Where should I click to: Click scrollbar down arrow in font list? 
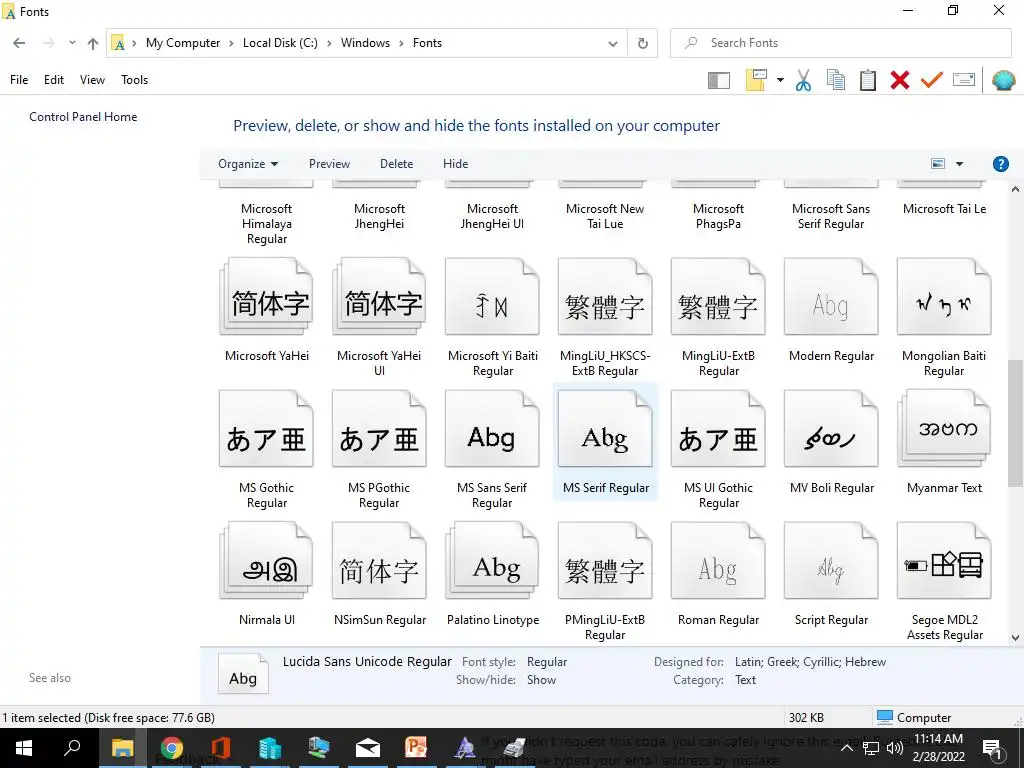point(1015,637)
